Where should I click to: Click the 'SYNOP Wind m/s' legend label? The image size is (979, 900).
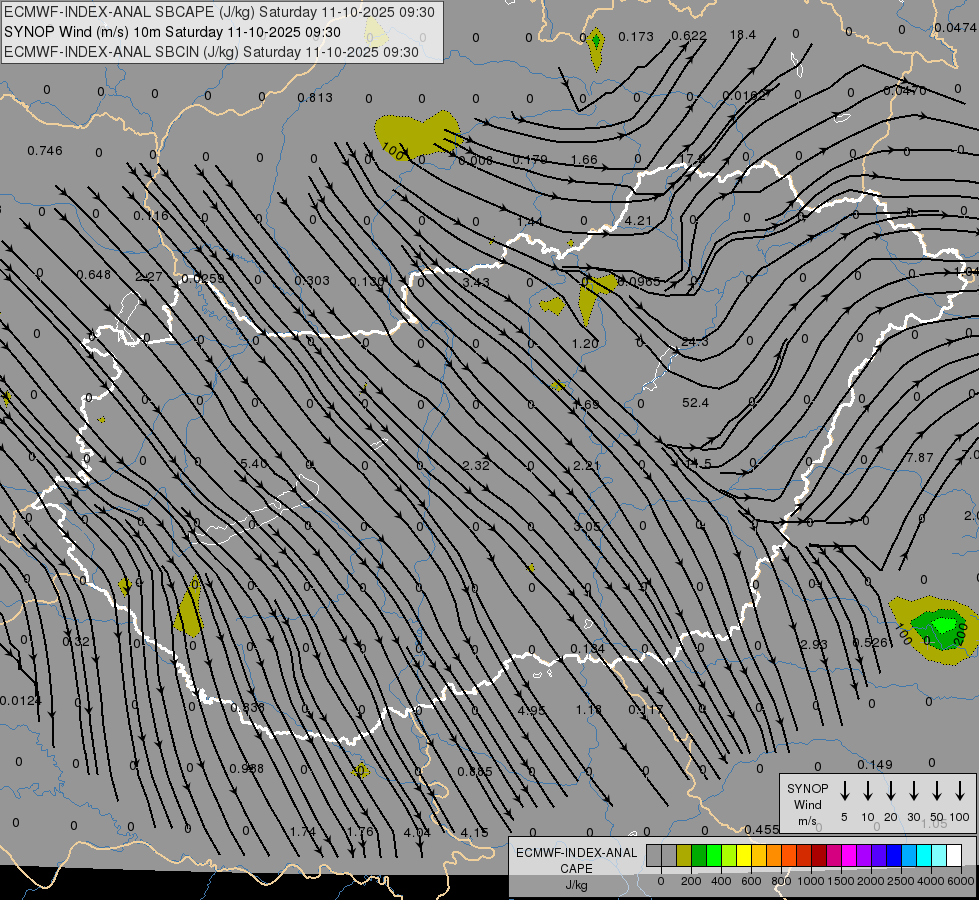pos(807,804)
